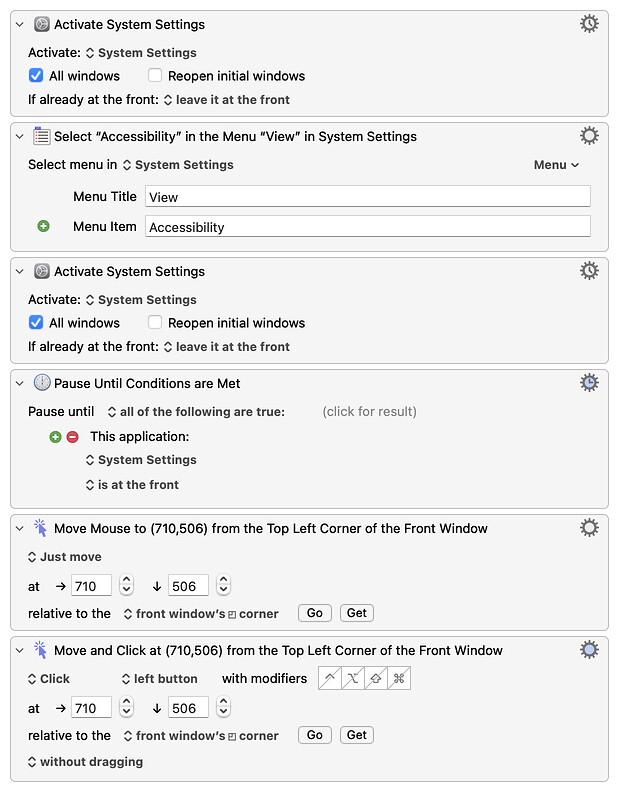Open front window's corner popup in Move and Click
The height and width of the screenshot is (792, 619).
[201, 735]
